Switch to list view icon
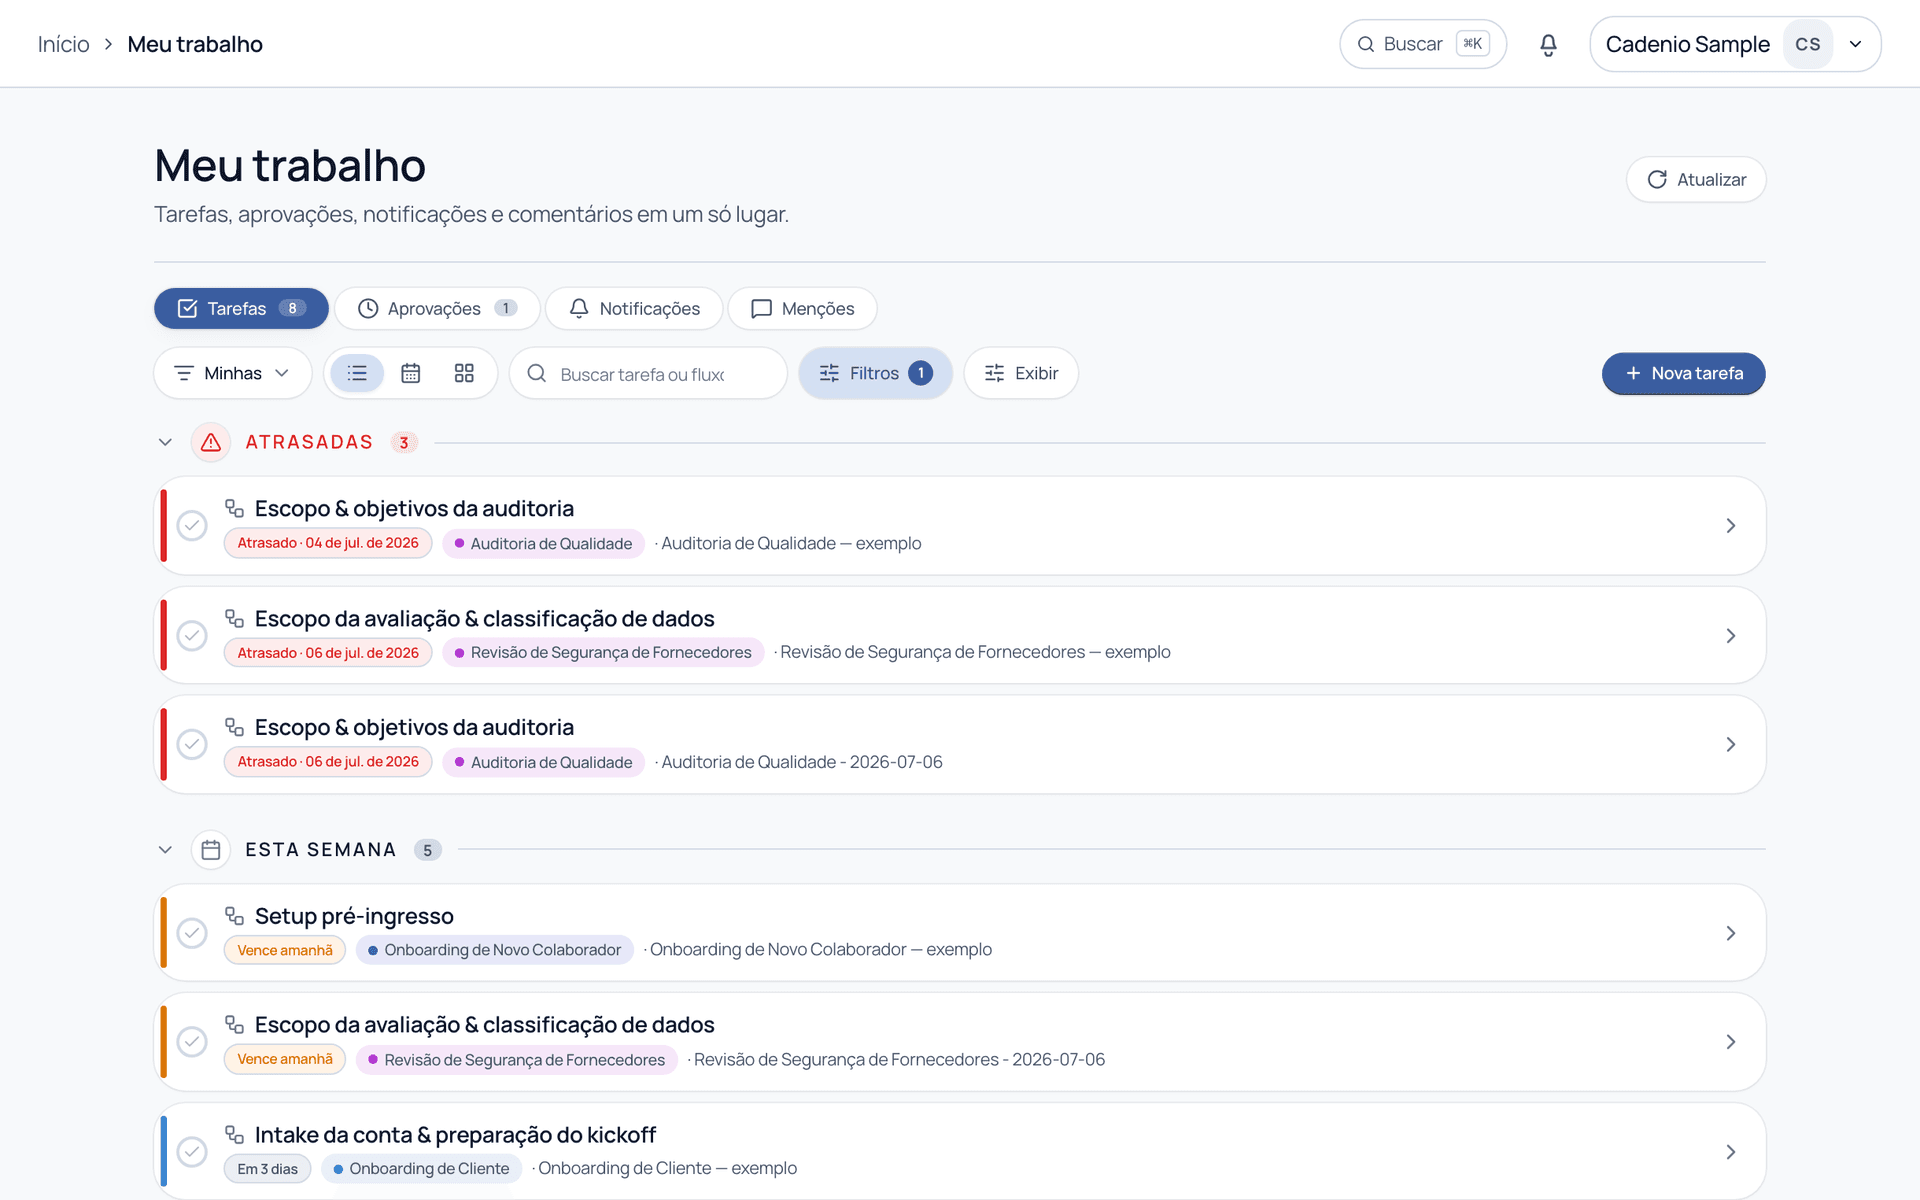 click(357, 373)
